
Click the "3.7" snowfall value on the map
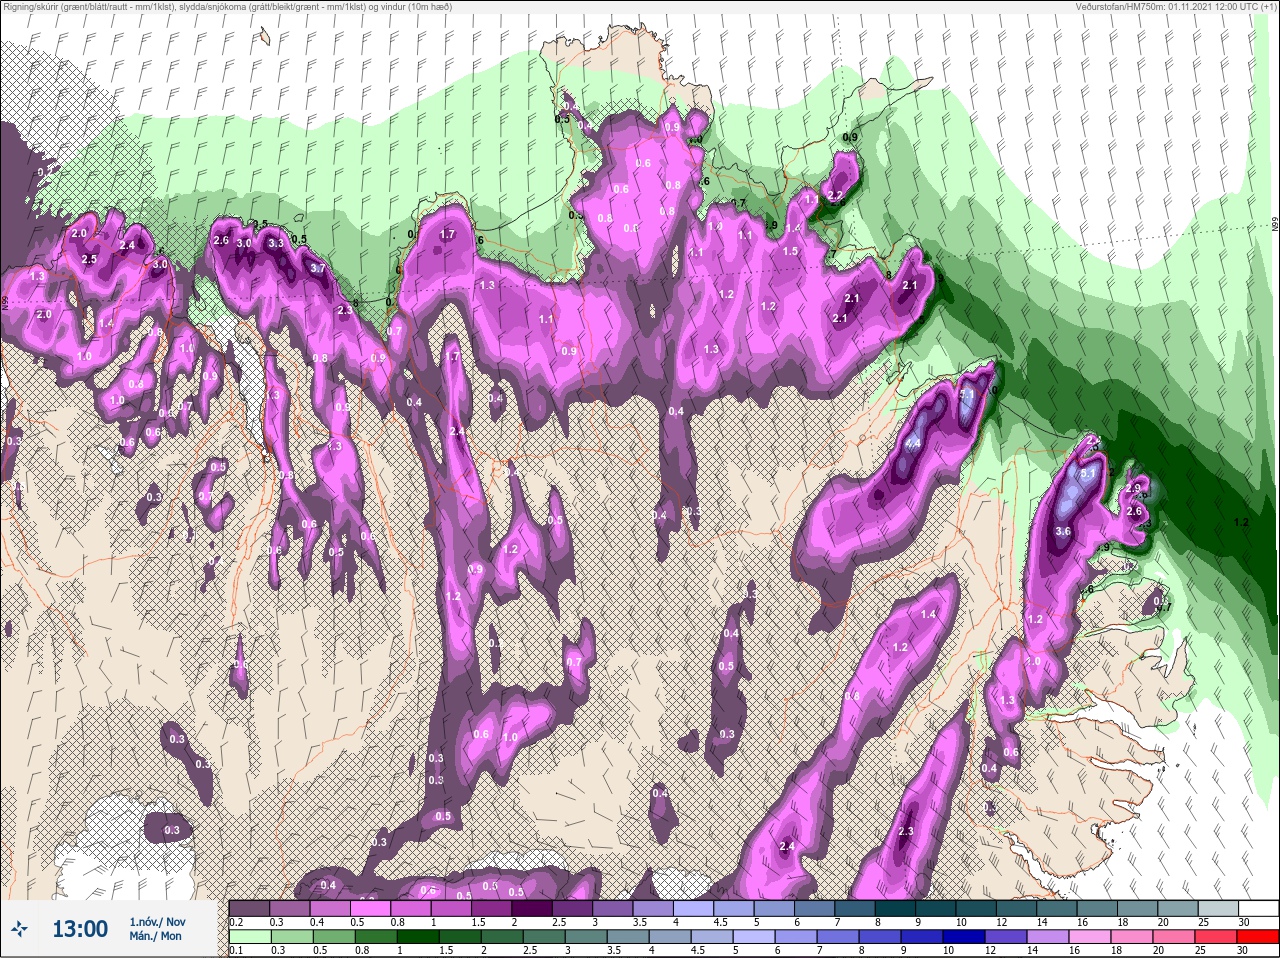pos(318,269)
